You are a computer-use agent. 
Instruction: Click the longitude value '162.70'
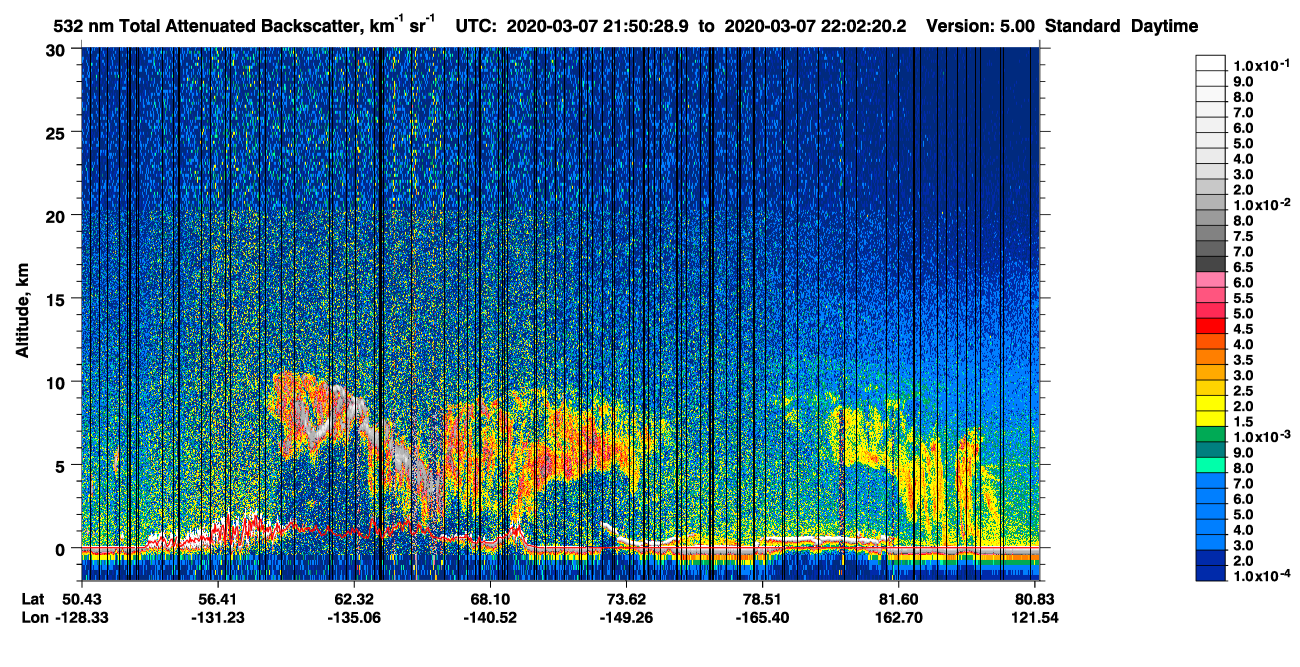[899, 617]
